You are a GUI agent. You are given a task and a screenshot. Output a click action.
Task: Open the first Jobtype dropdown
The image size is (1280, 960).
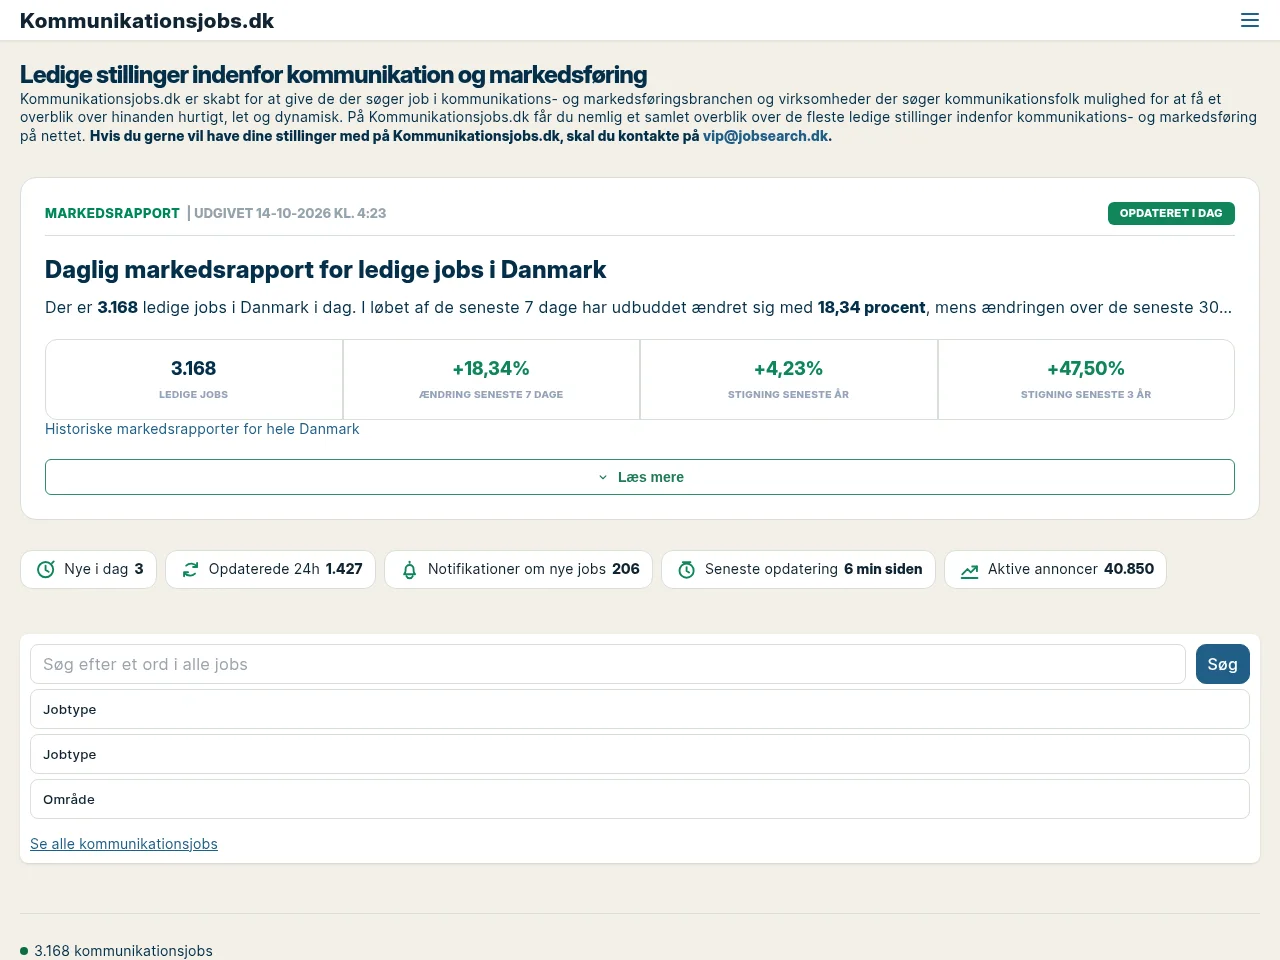[640, 709]
